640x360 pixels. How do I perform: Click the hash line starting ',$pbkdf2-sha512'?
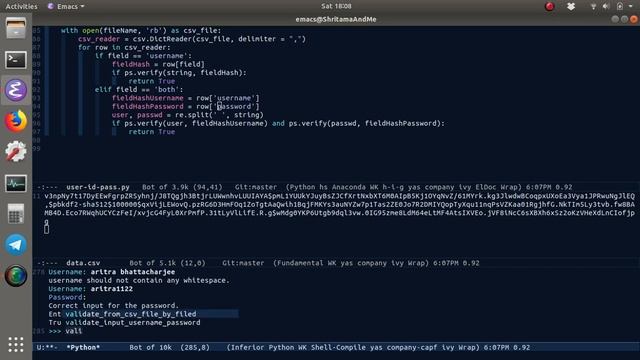[x=340, y=204]
